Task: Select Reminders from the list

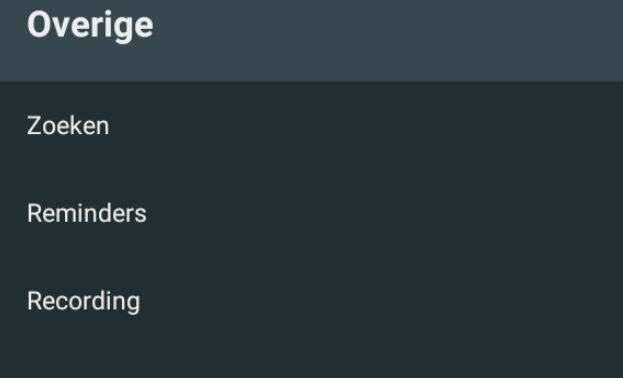Action: click(312, 213)
